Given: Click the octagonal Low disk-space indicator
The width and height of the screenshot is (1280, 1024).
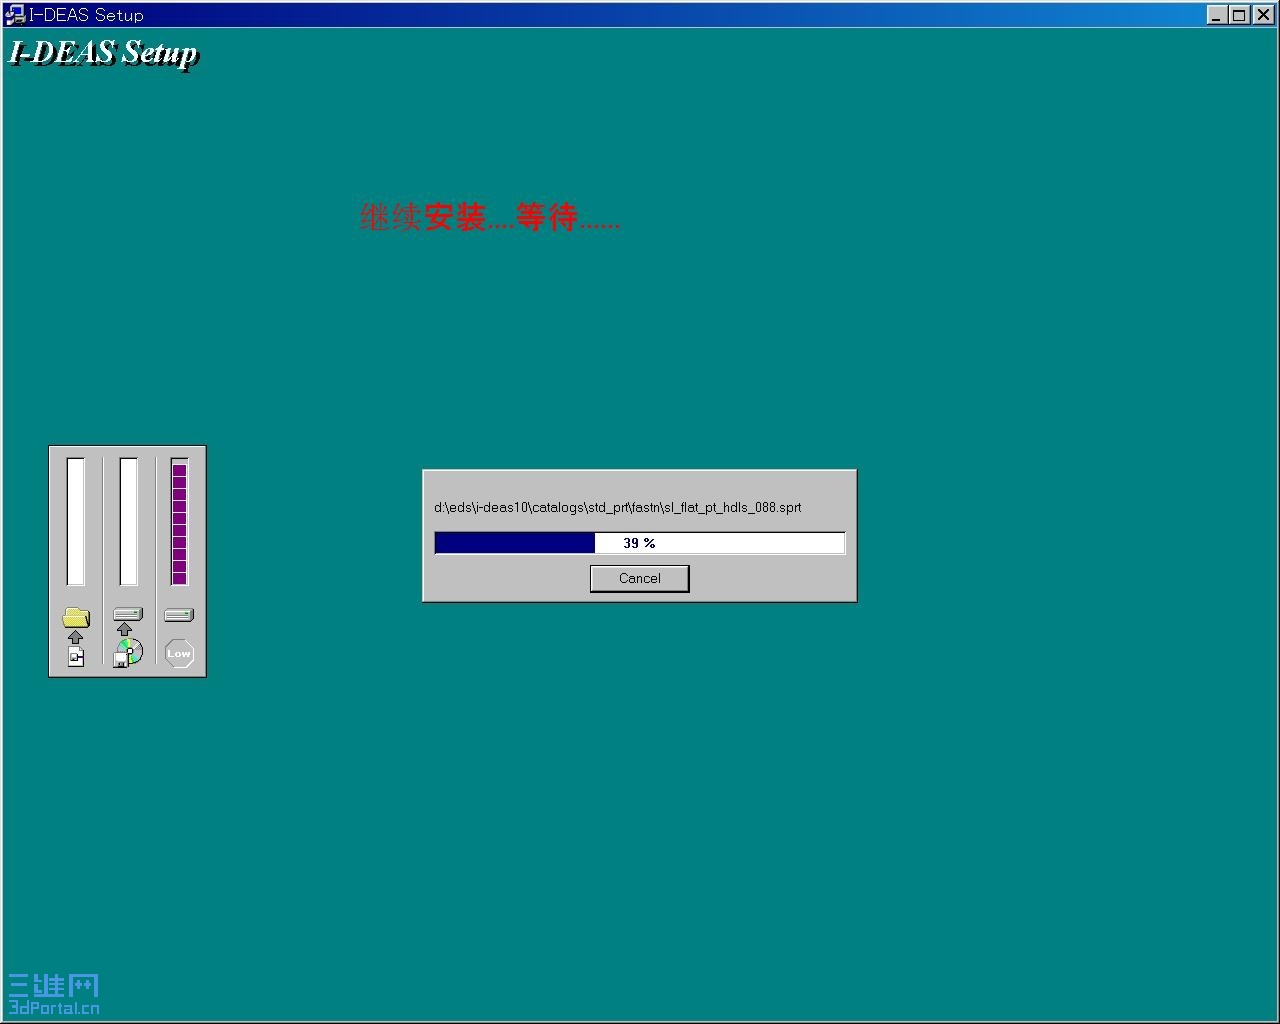Looking at the screenshot, I should [x=179, y=653].
